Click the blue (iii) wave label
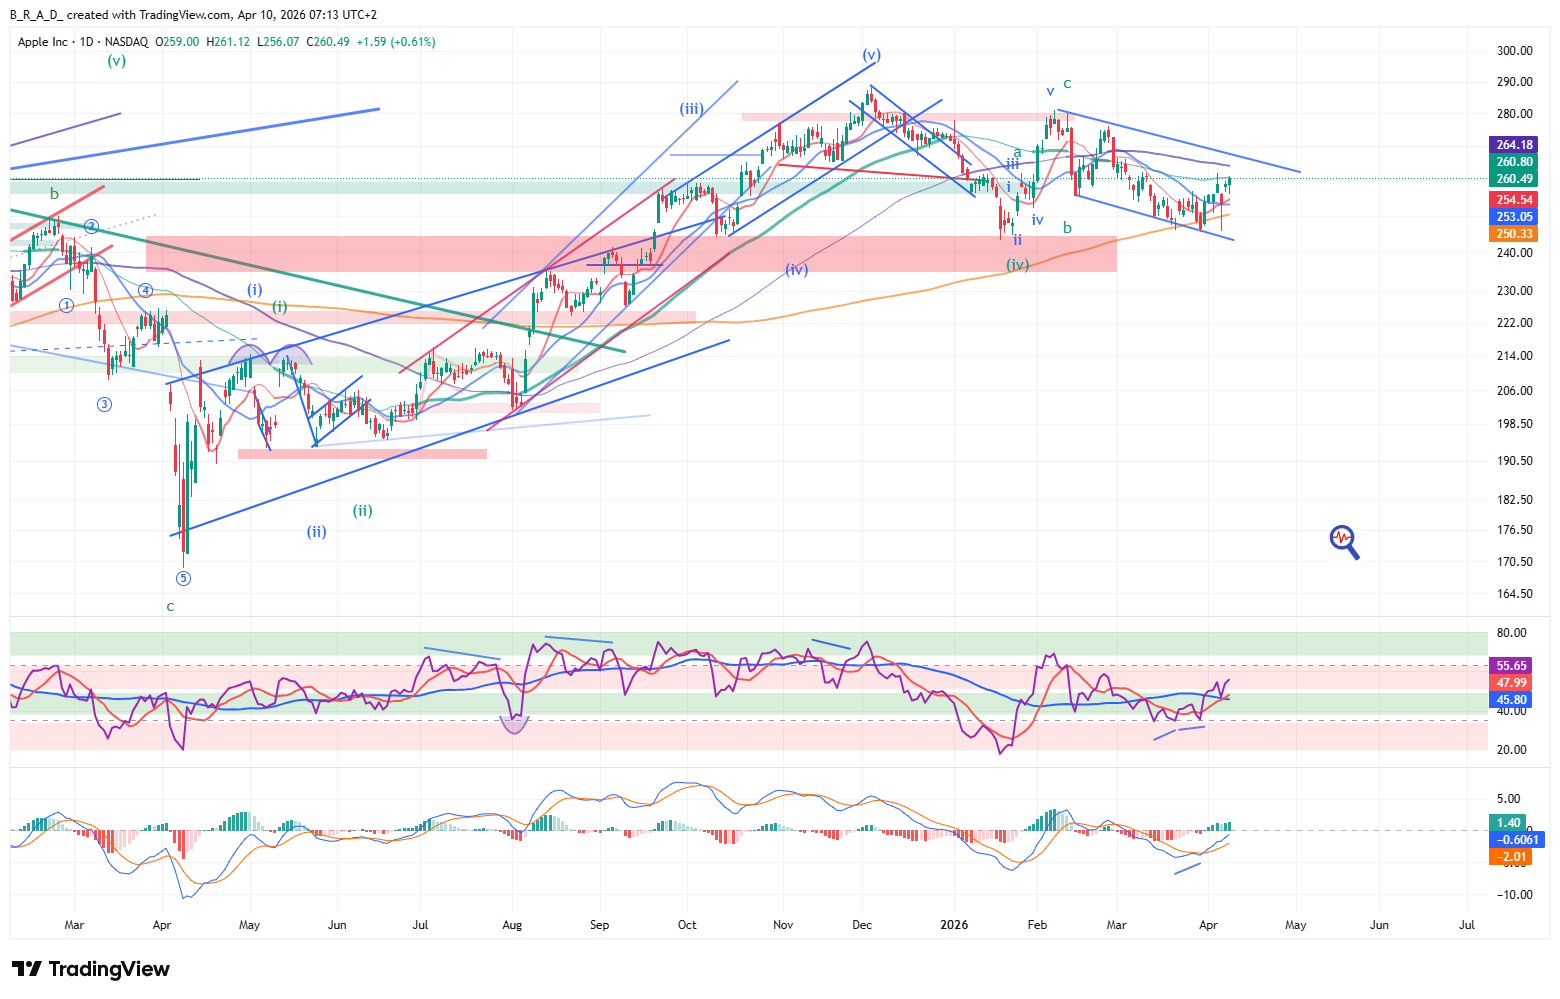The height and width of the screenshot is (999, 1560). click(x=691, y=109)
